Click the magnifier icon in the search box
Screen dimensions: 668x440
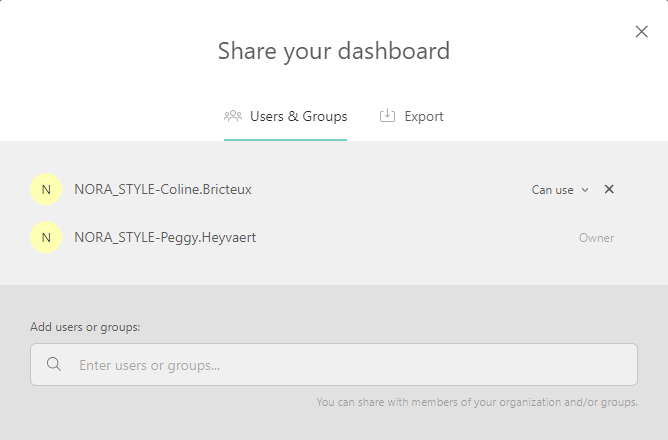[55, 365]
